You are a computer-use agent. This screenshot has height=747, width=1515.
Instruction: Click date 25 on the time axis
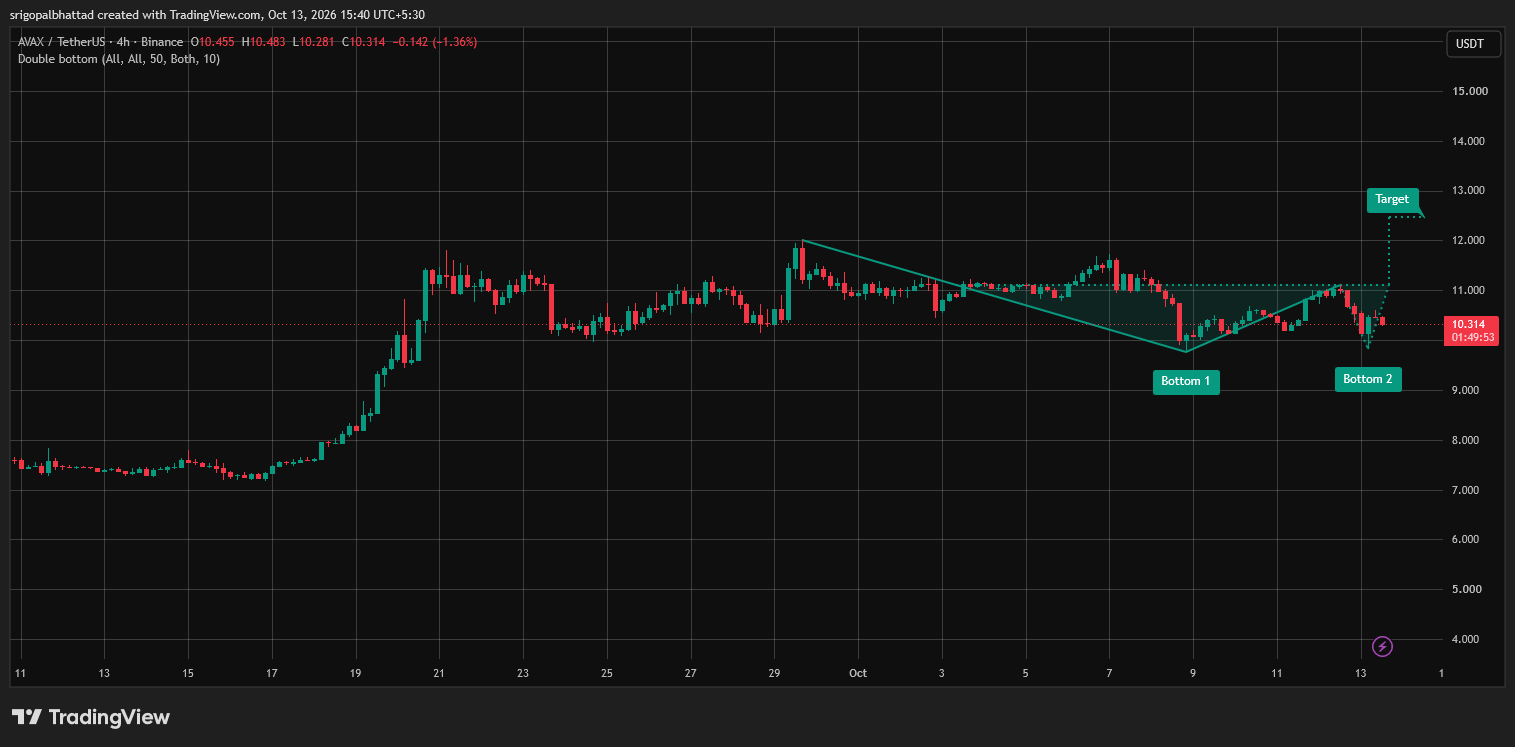click(x=606, y=673)
